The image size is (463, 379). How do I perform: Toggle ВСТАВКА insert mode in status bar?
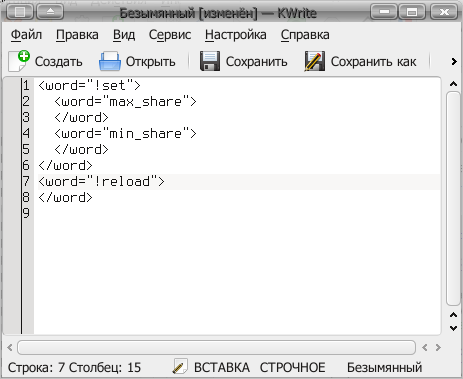[222, 368]
